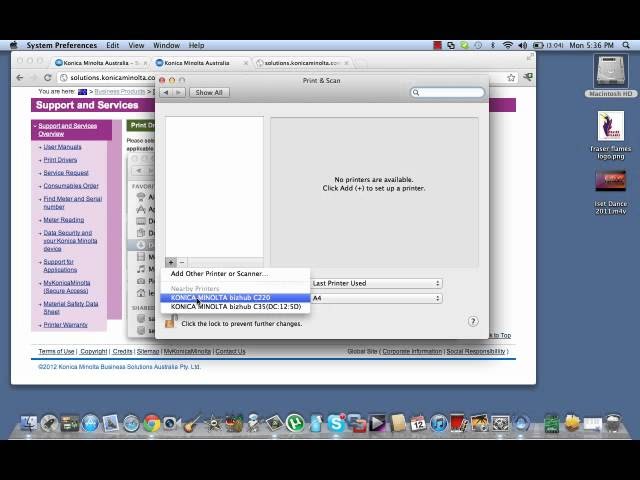Open Meter Reading link
640x480 pixels.
click(x=64, y=220)
